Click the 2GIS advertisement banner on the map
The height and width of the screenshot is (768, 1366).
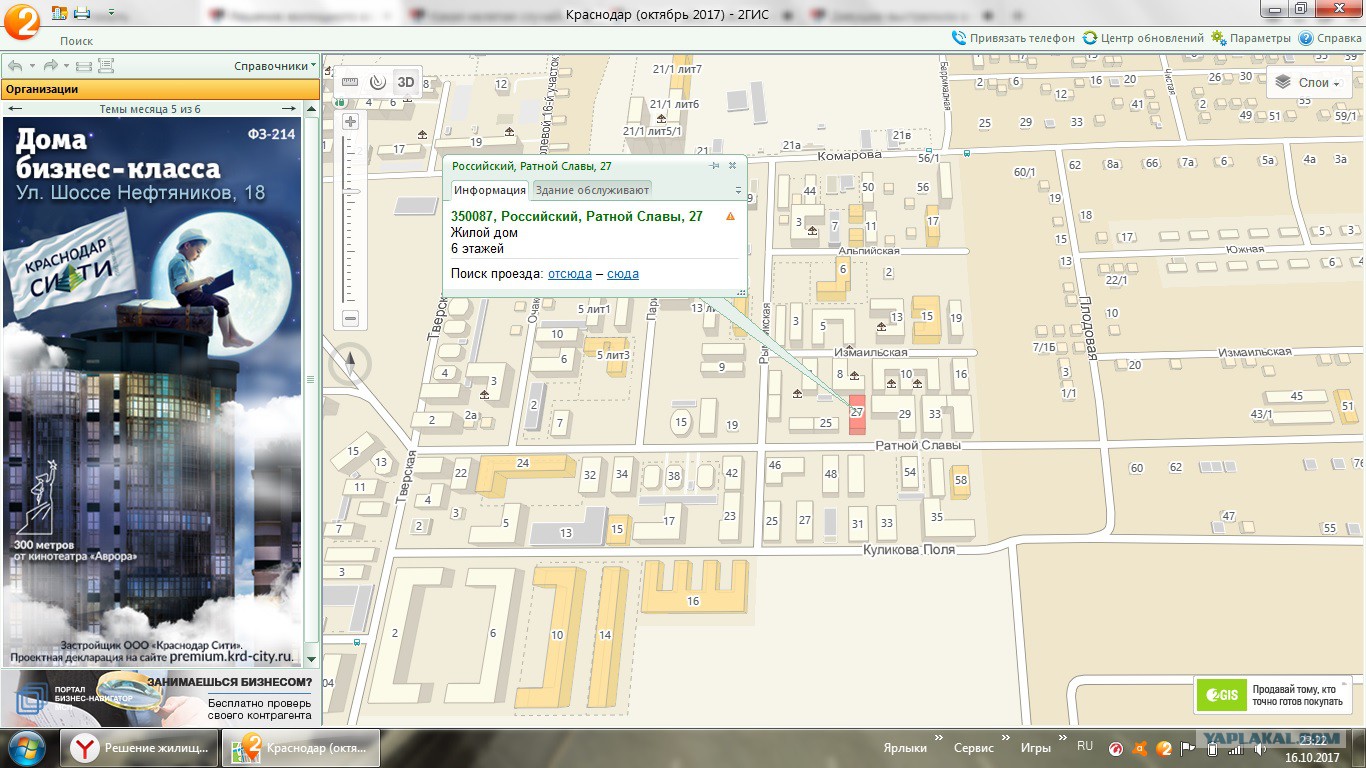tap(1273, 695)
